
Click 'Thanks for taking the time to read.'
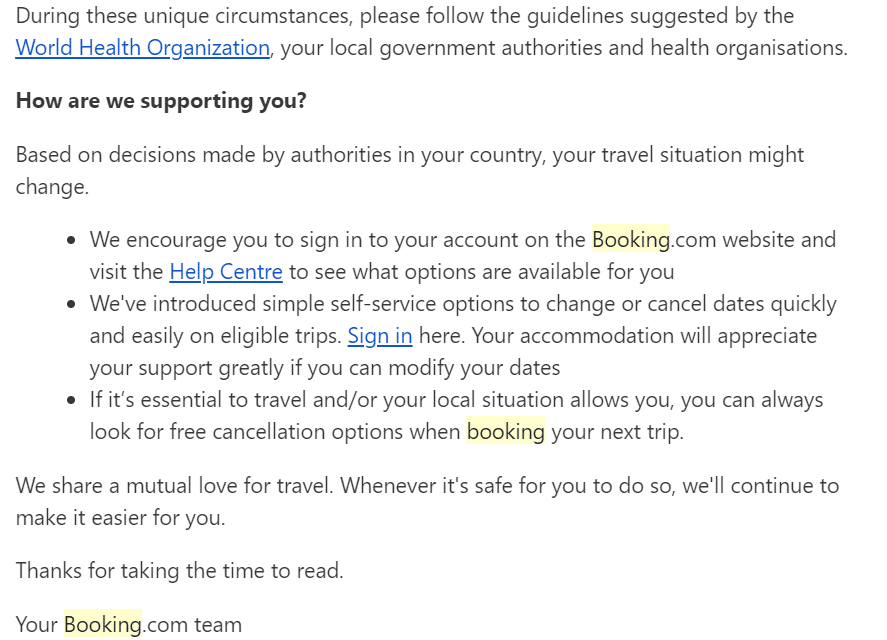coord(179,570)
